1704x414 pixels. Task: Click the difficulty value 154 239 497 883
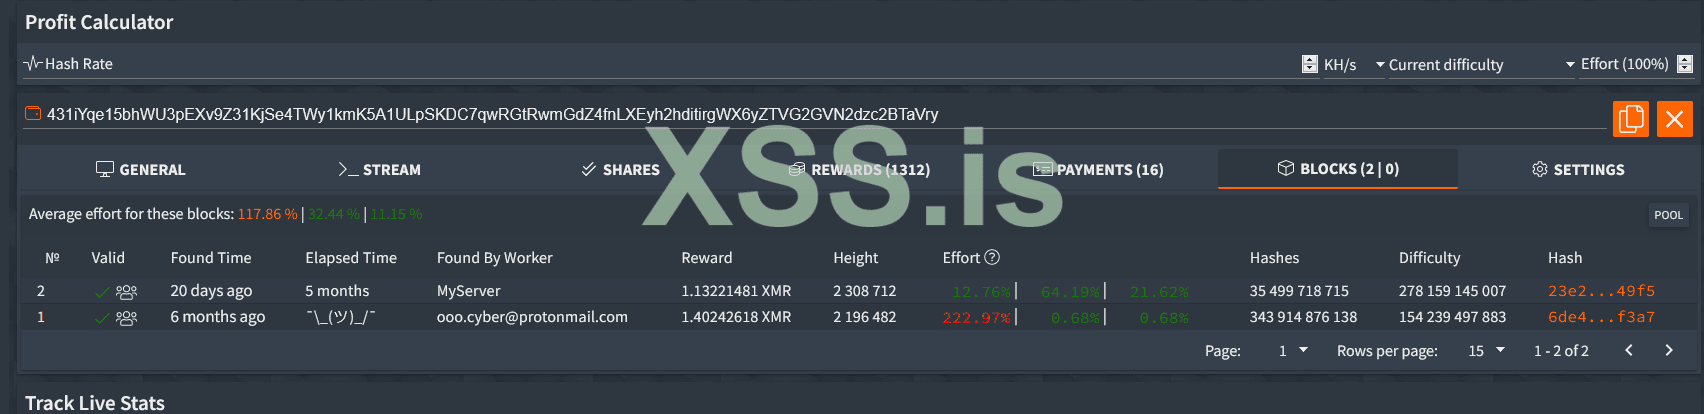pyautogui.click(x=1452, y=317)
